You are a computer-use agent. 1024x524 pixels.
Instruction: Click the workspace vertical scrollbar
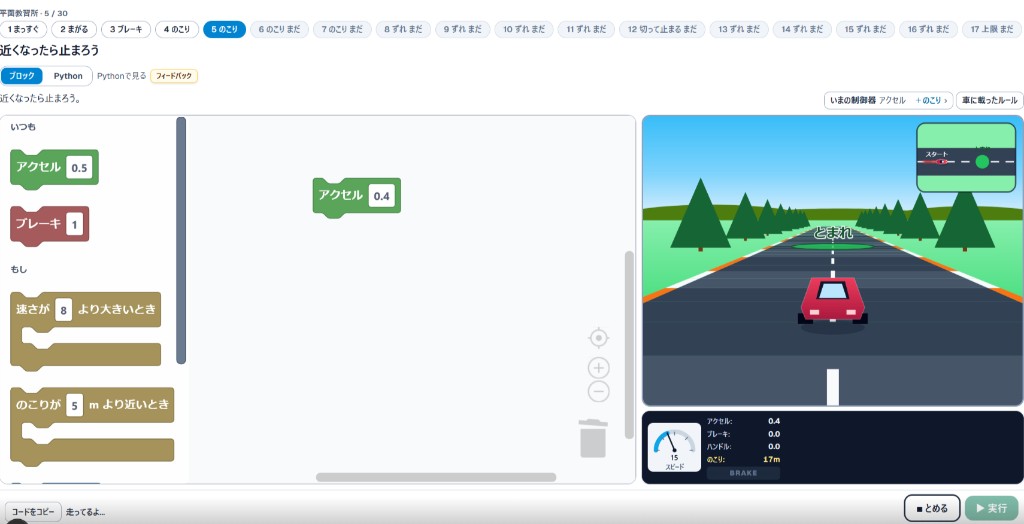click(x=629, y=344)
